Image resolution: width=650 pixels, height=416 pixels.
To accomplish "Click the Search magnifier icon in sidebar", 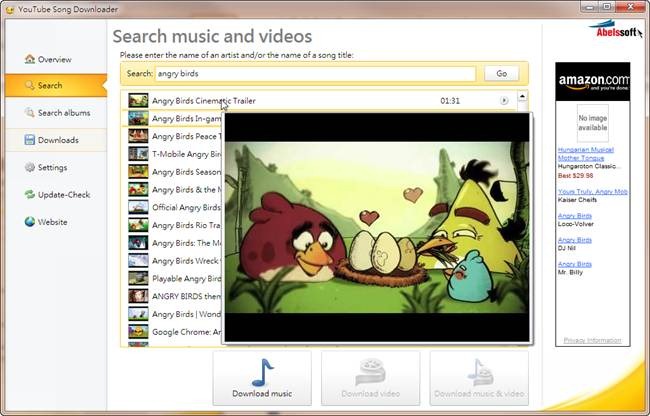I will (x=30, y=85).
